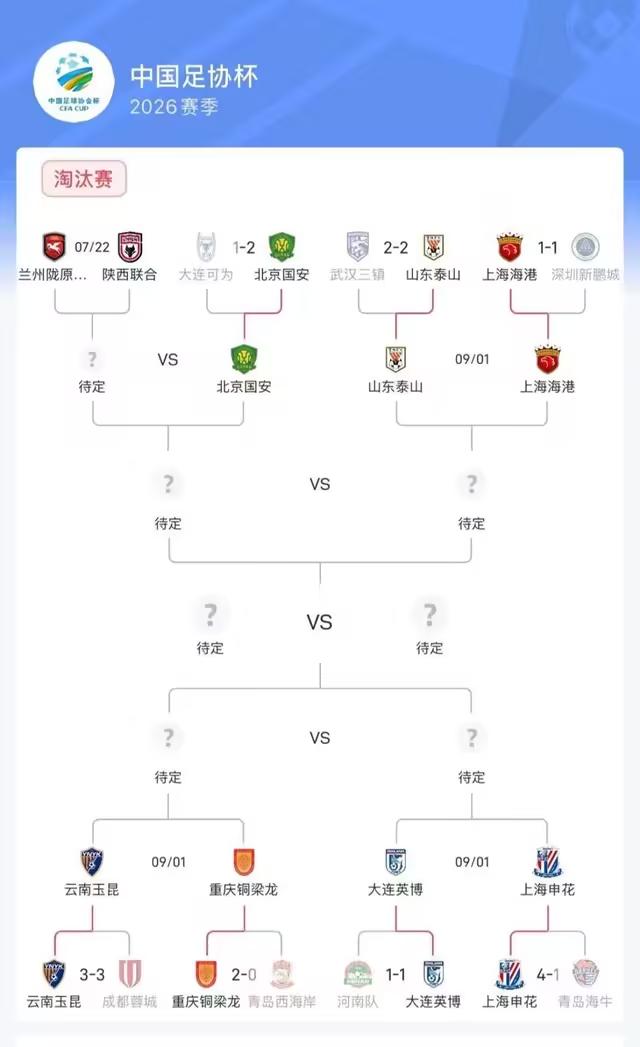
Task: Open the final match VS in center
Action: (x=319, y=622)
